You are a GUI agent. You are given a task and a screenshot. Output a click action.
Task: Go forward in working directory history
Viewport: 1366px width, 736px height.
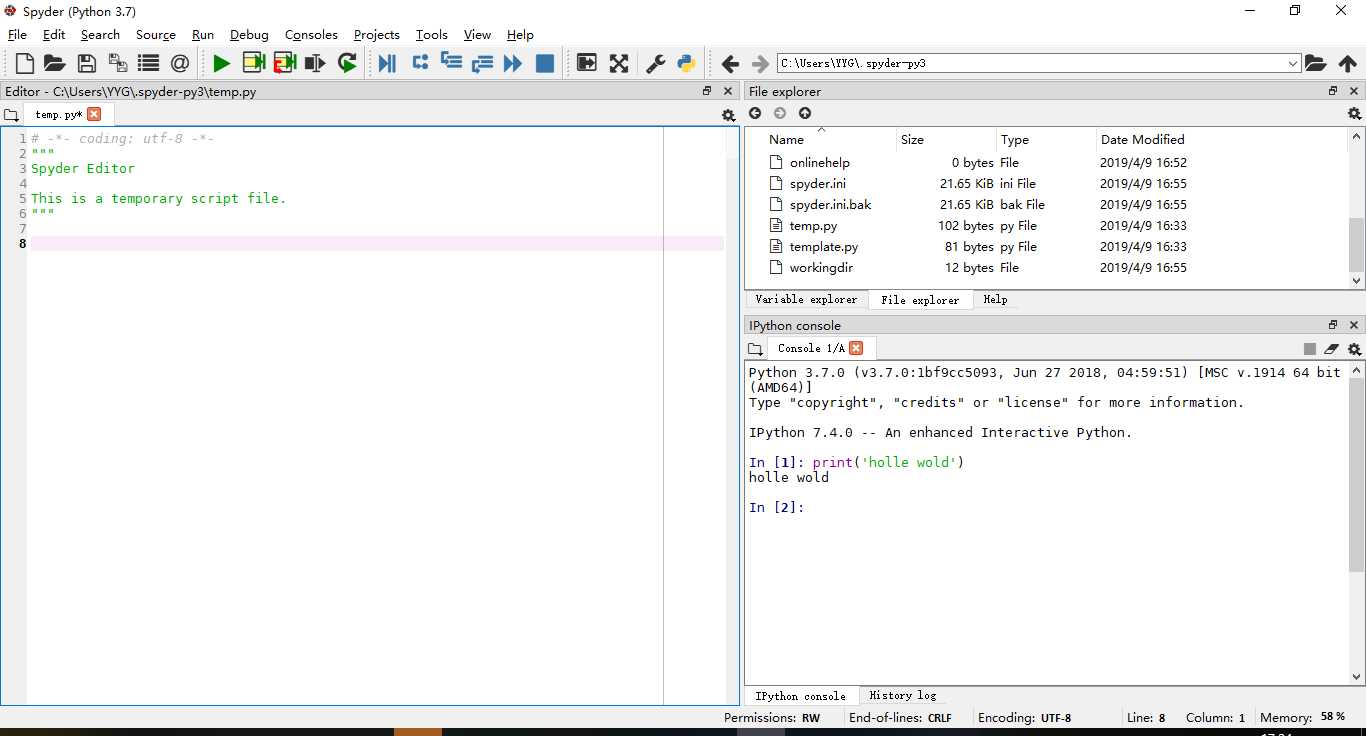(x=760, y=63)
